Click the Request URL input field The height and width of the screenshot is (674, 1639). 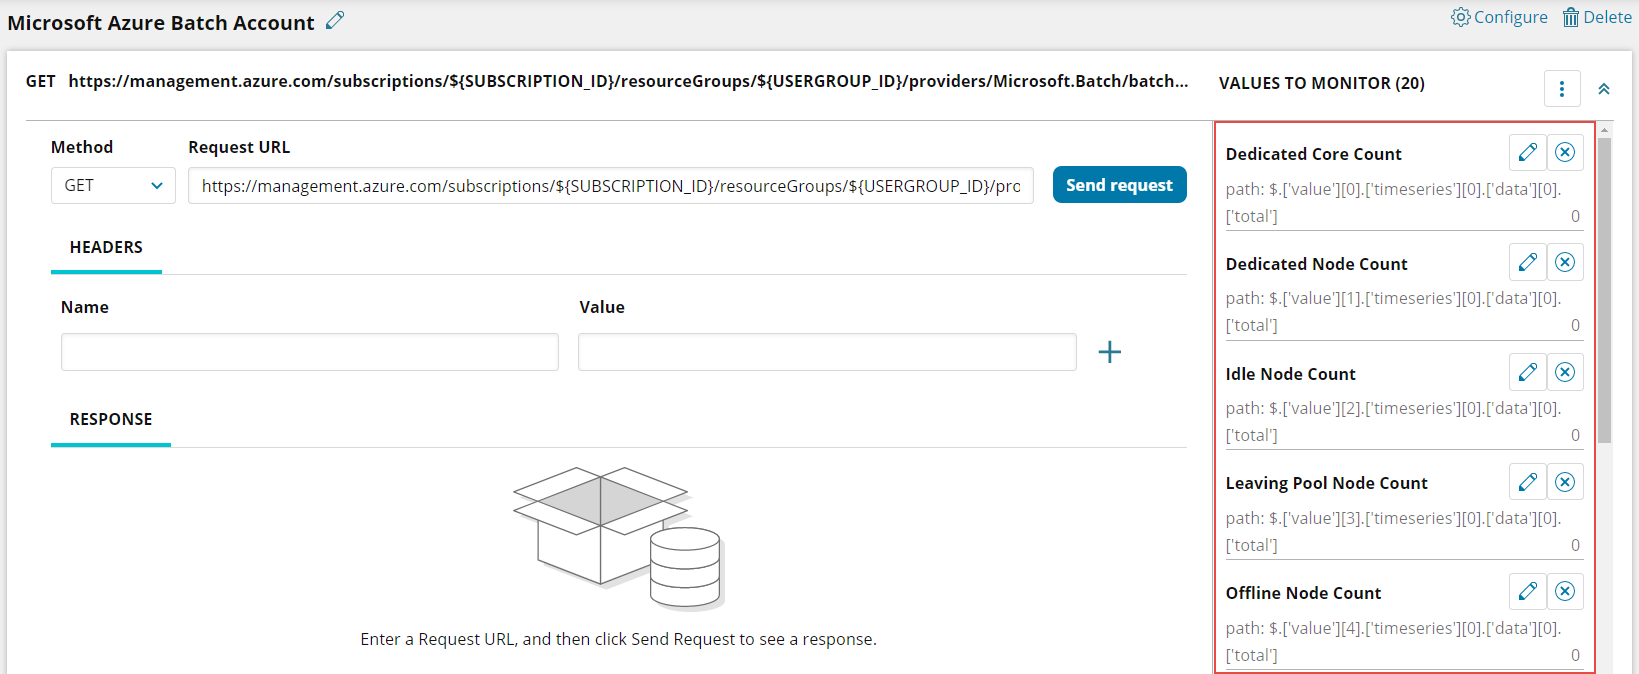[x=610, y=186]
